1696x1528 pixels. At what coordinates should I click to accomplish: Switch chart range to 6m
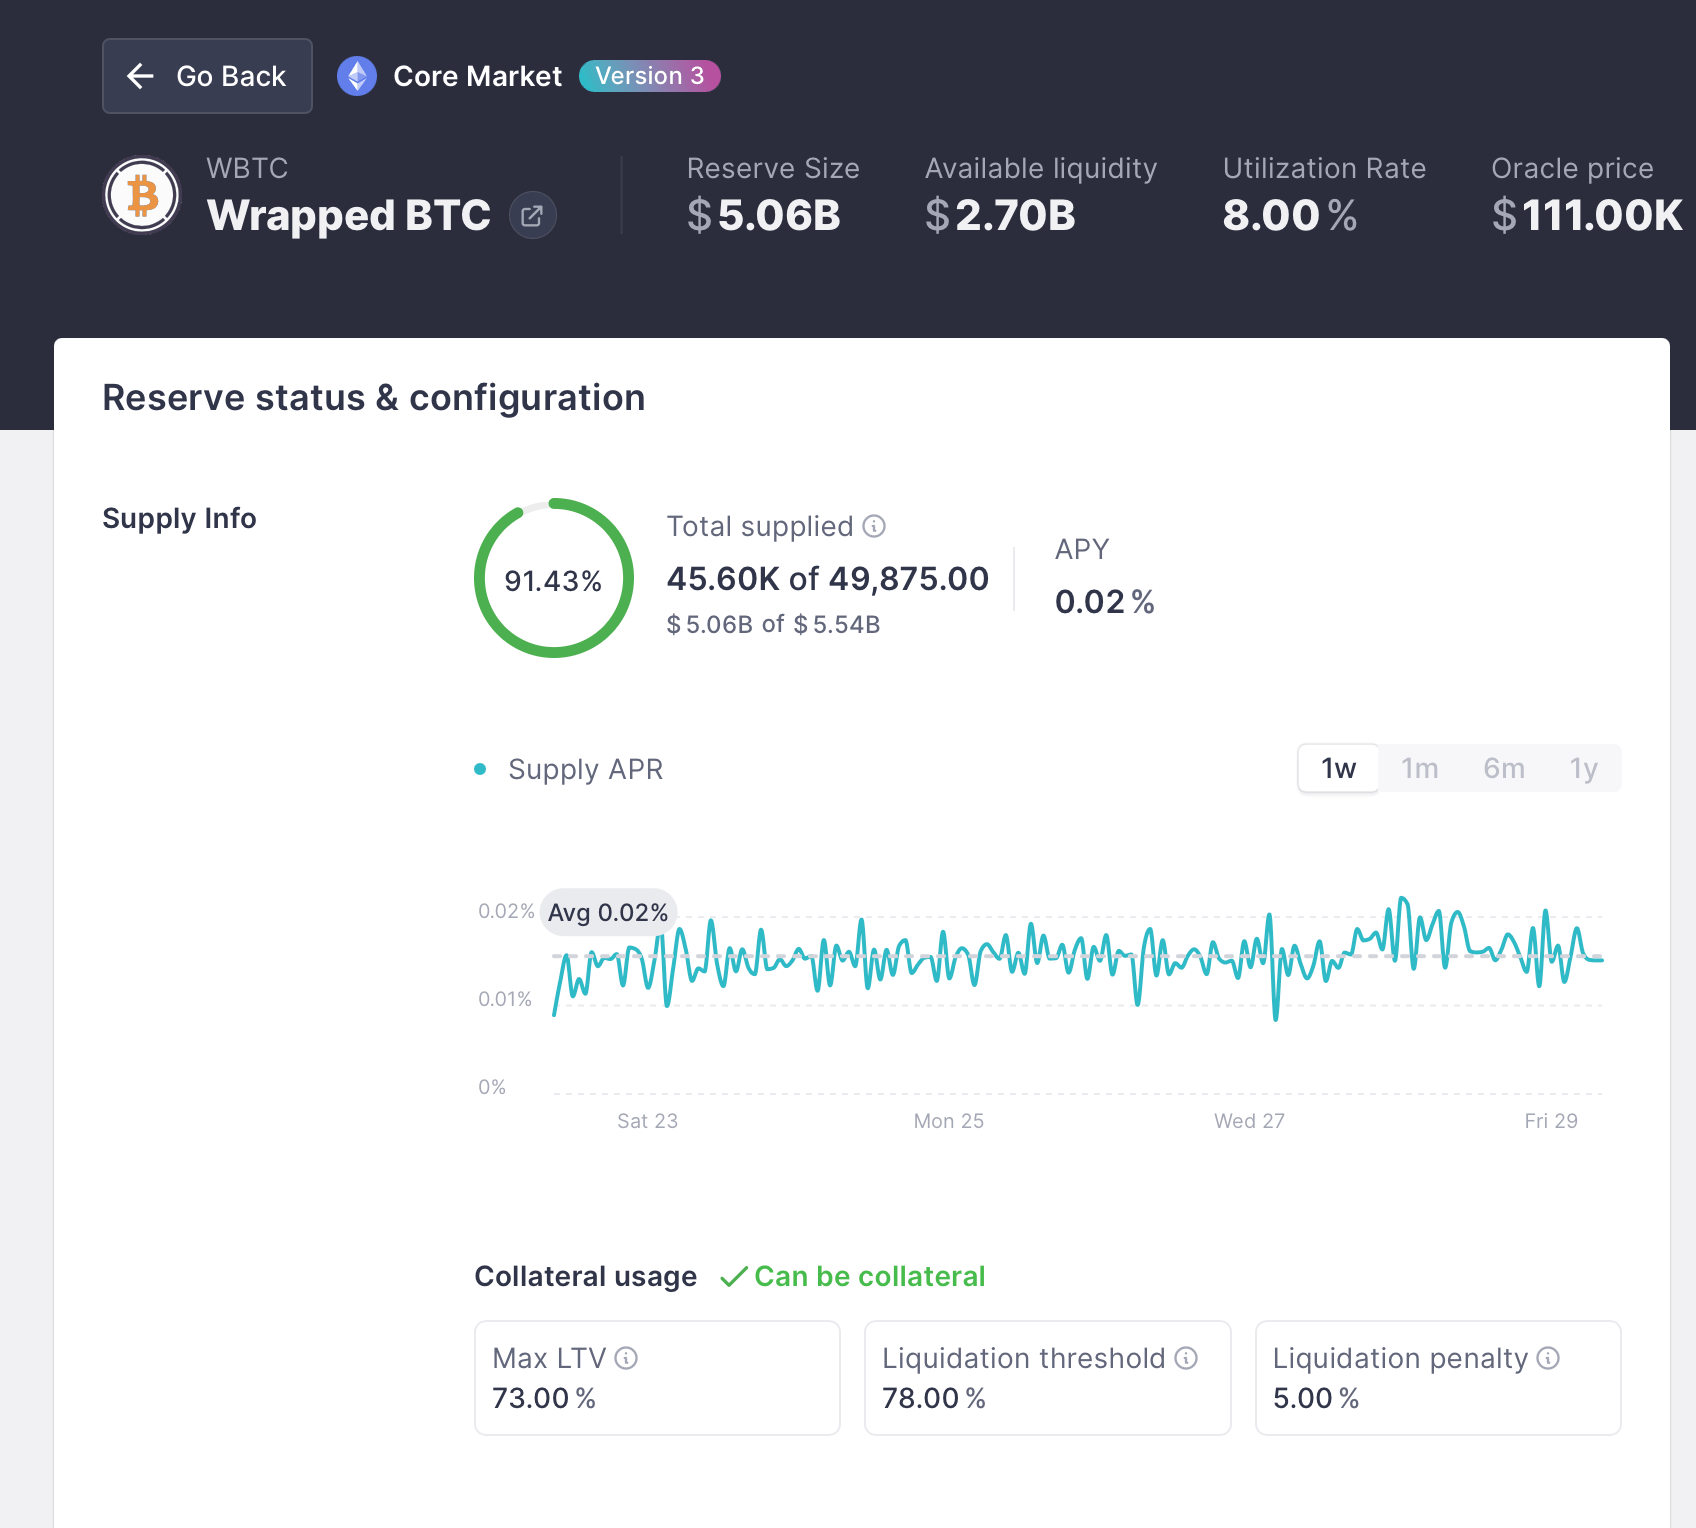click(1504, 768)
